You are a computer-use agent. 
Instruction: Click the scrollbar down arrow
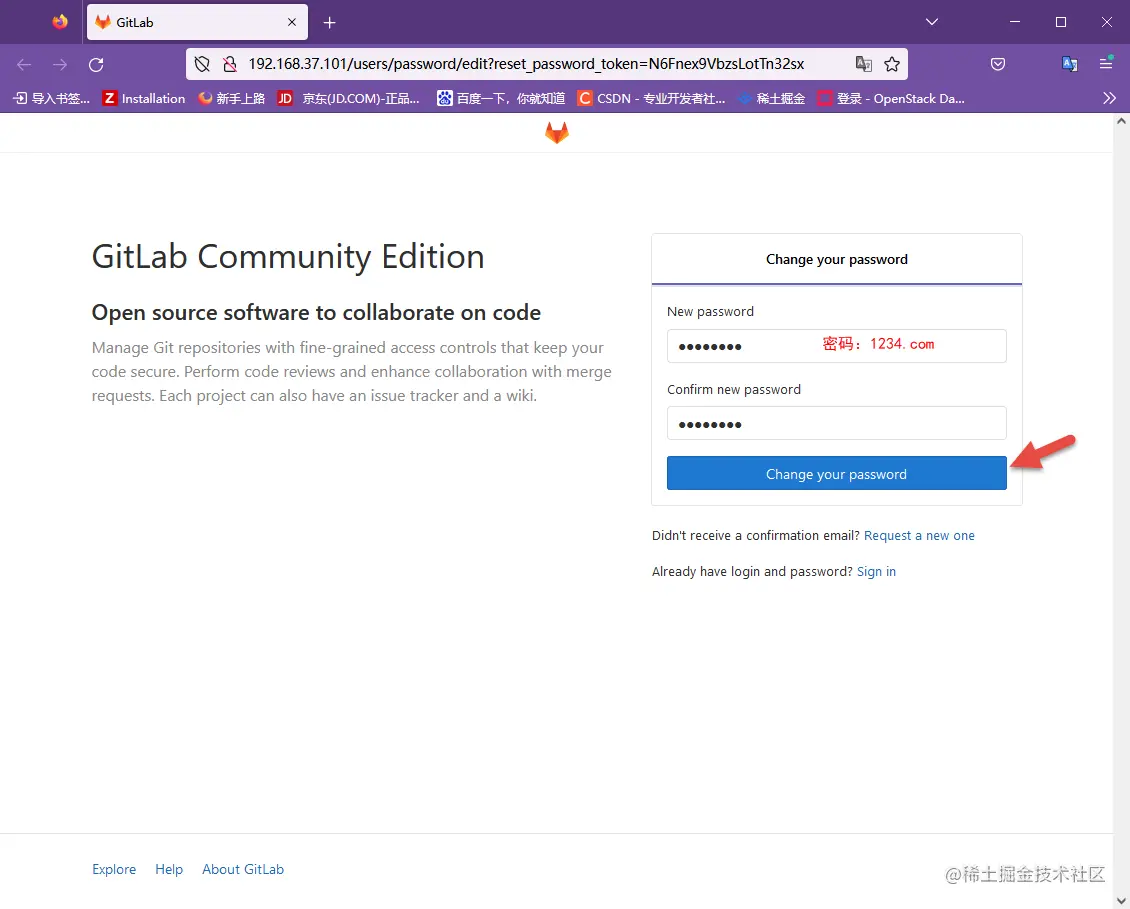tap(1121, 900)
